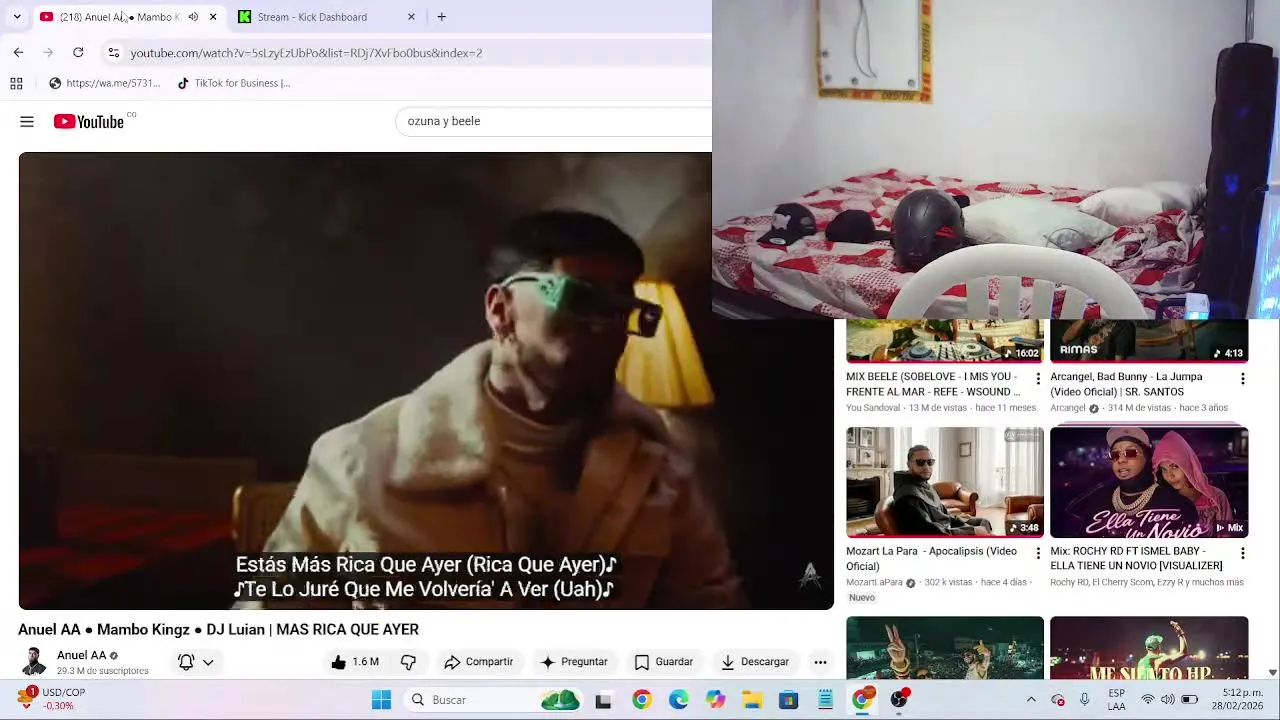1280x720 pixels.
Task: Open Mozart La Para Apocalipsis thumbnail
Action: [945, 482]
